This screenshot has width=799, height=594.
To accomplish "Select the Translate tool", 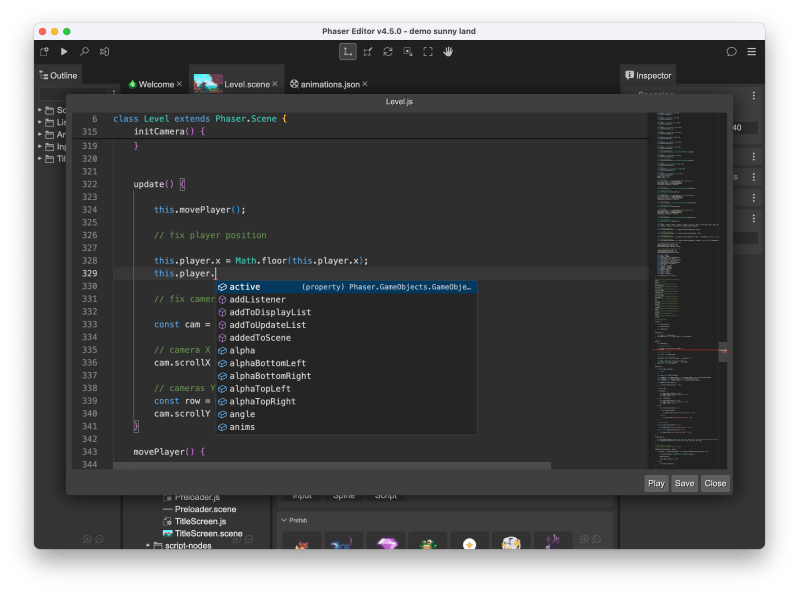I will coord(348,51).
